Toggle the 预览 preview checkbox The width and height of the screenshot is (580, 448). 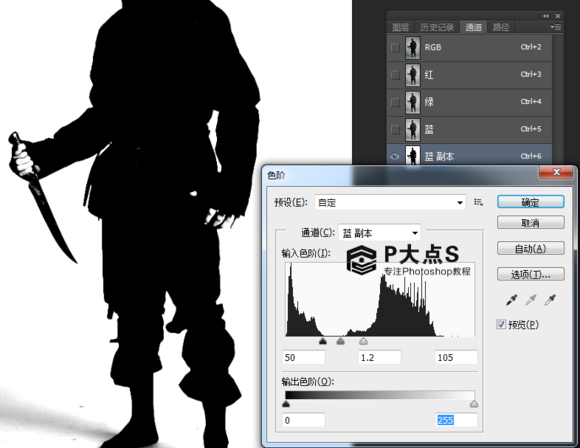501,324
